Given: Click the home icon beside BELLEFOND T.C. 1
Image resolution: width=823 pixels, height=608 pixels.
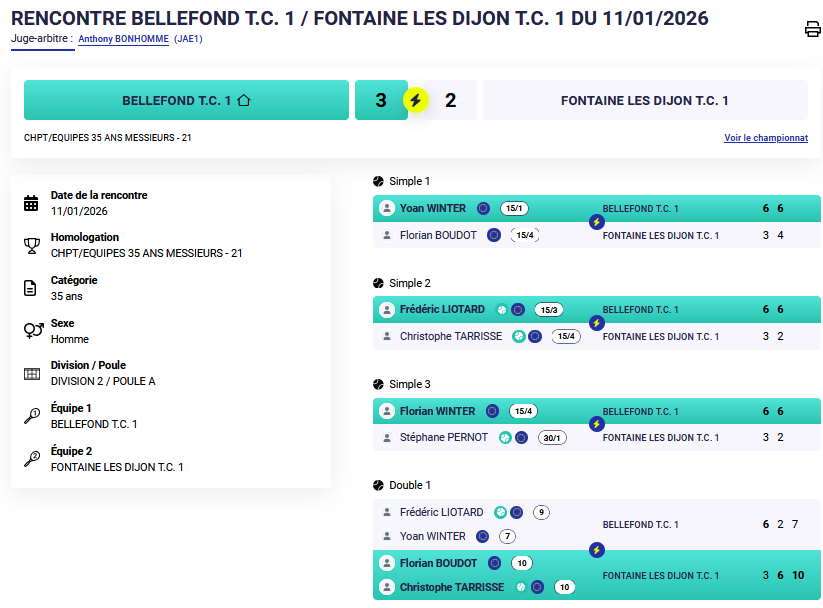Looking at the screenshot, I should [x=244, y=101].
